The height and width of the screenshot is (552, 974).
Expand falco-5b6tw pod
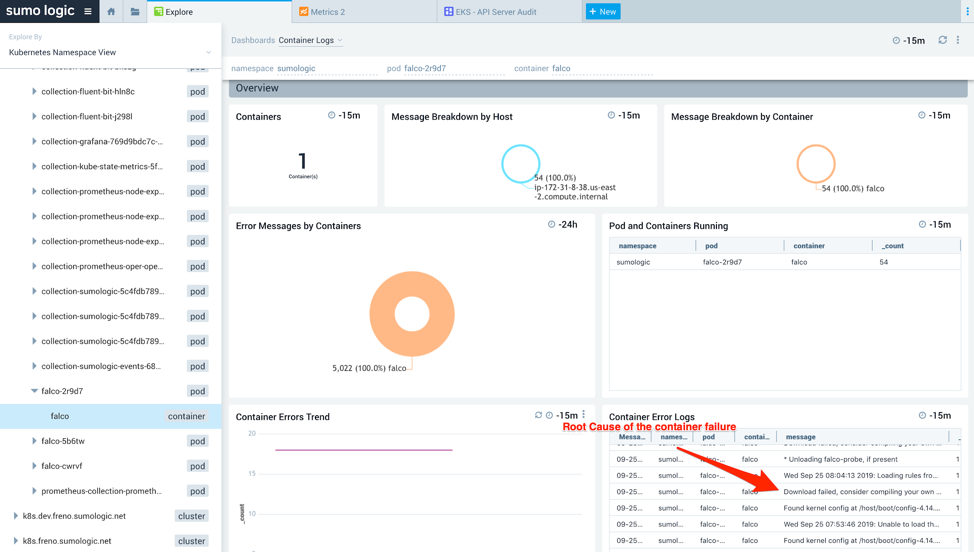coord(34,441)
